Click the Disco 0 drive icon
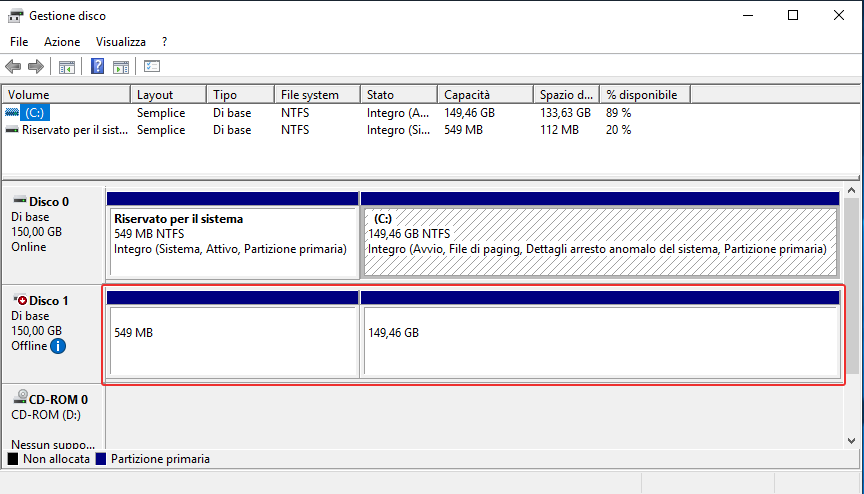 click(x=20, y=200)
